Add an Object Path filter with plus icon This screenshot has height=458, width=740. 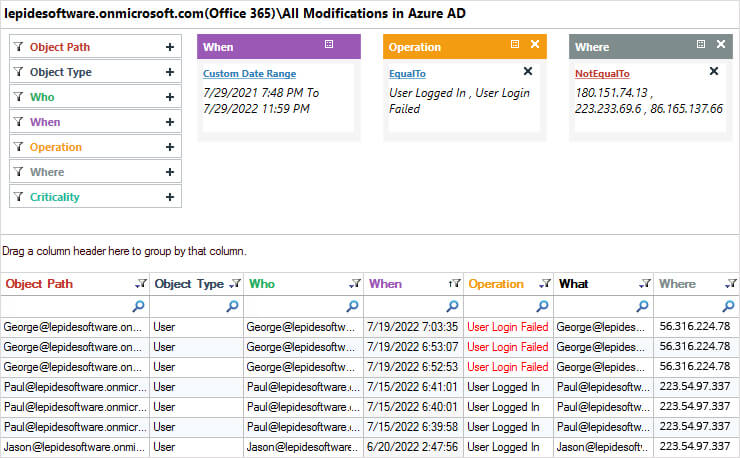(x=170, y=47)
